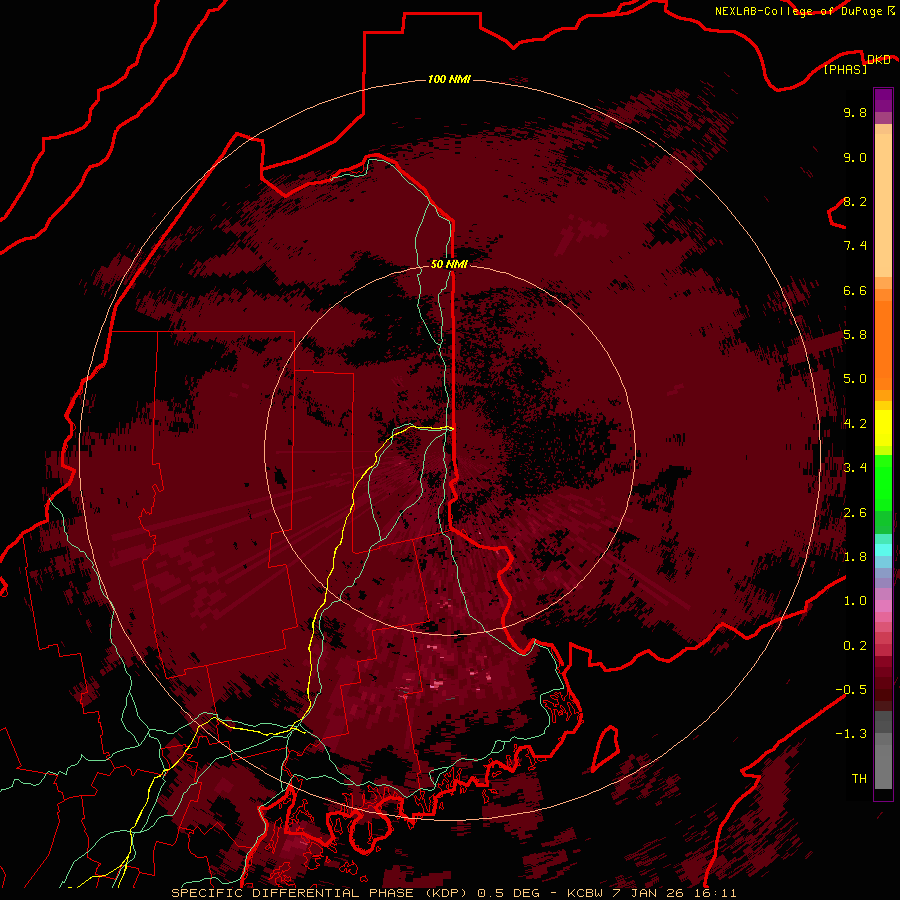Click the NEXLAB-College of DuPage label
The image size is (900, 900).
[x=798, y=11]
